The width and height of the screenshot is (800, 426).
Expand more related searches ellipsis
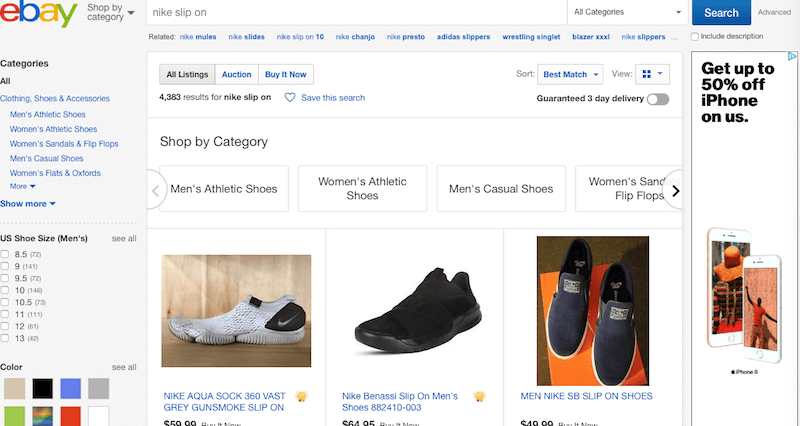pos(674,37)
